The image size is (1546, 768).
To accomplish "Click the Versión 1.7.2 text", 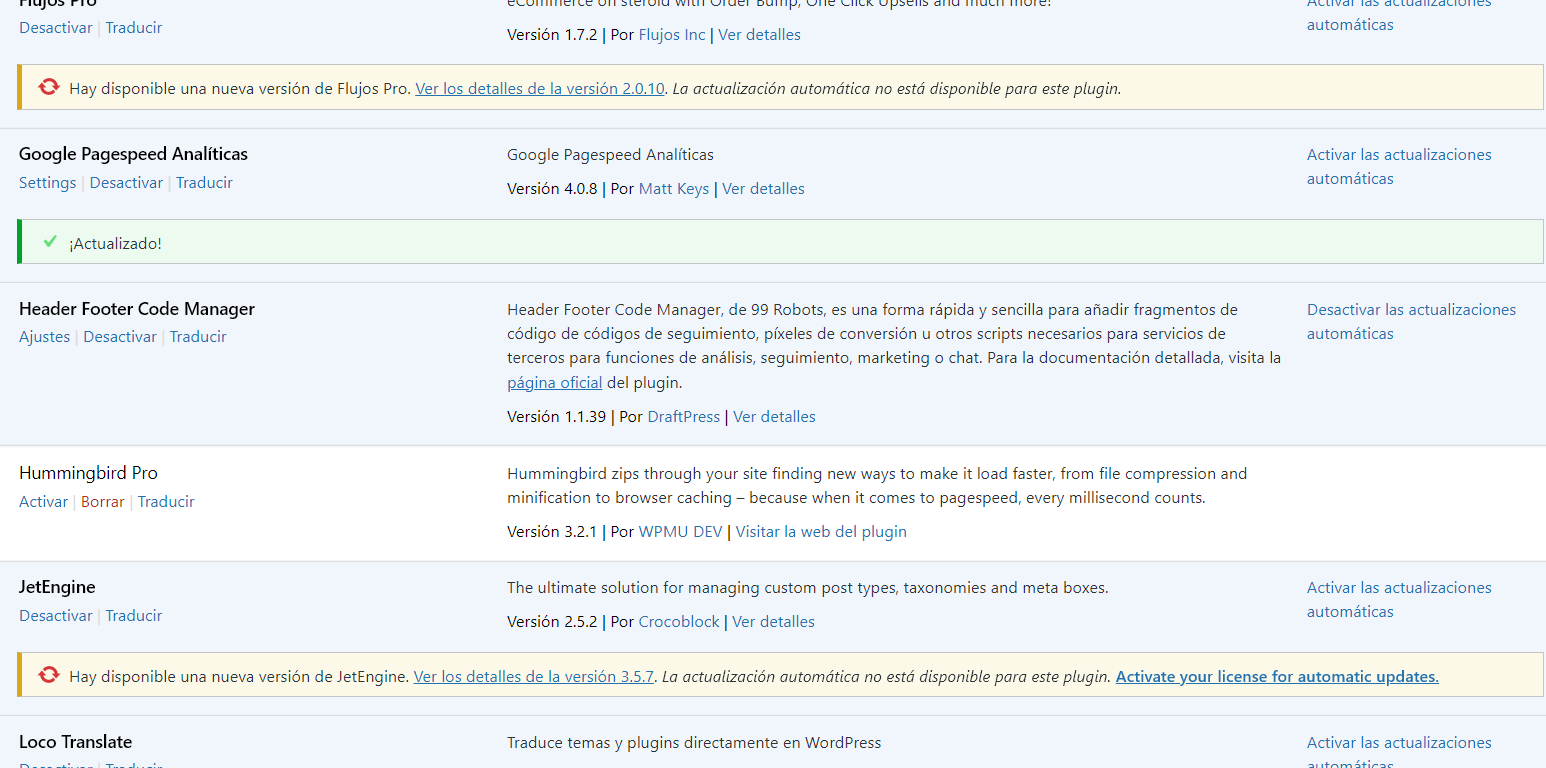I will tap(552, 34).
